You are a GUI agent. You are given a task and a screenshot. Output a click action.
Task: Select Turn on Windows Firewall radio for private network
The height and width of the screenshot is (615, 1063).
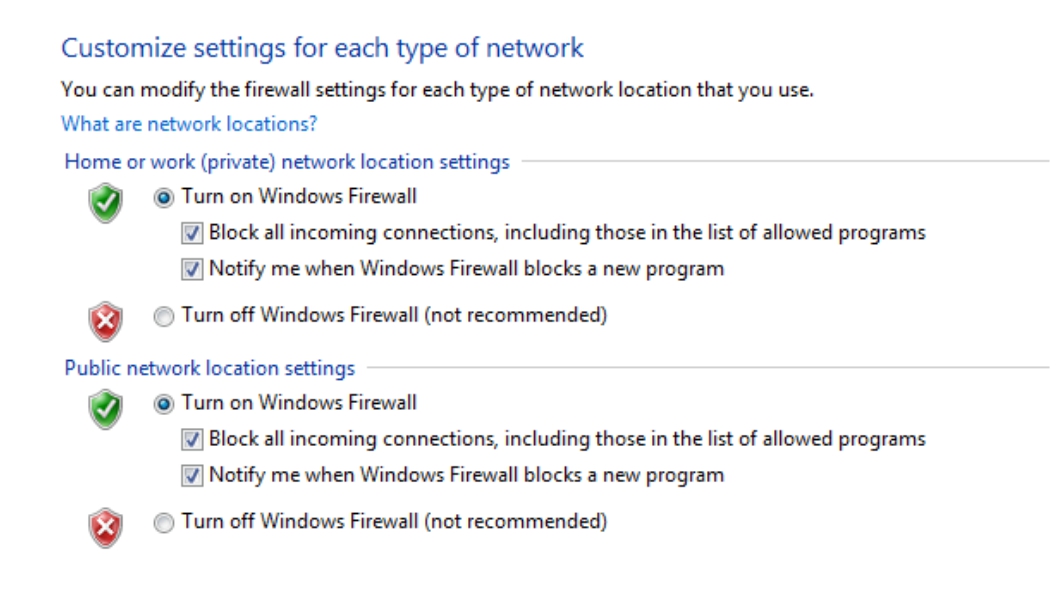coord(164,198)
